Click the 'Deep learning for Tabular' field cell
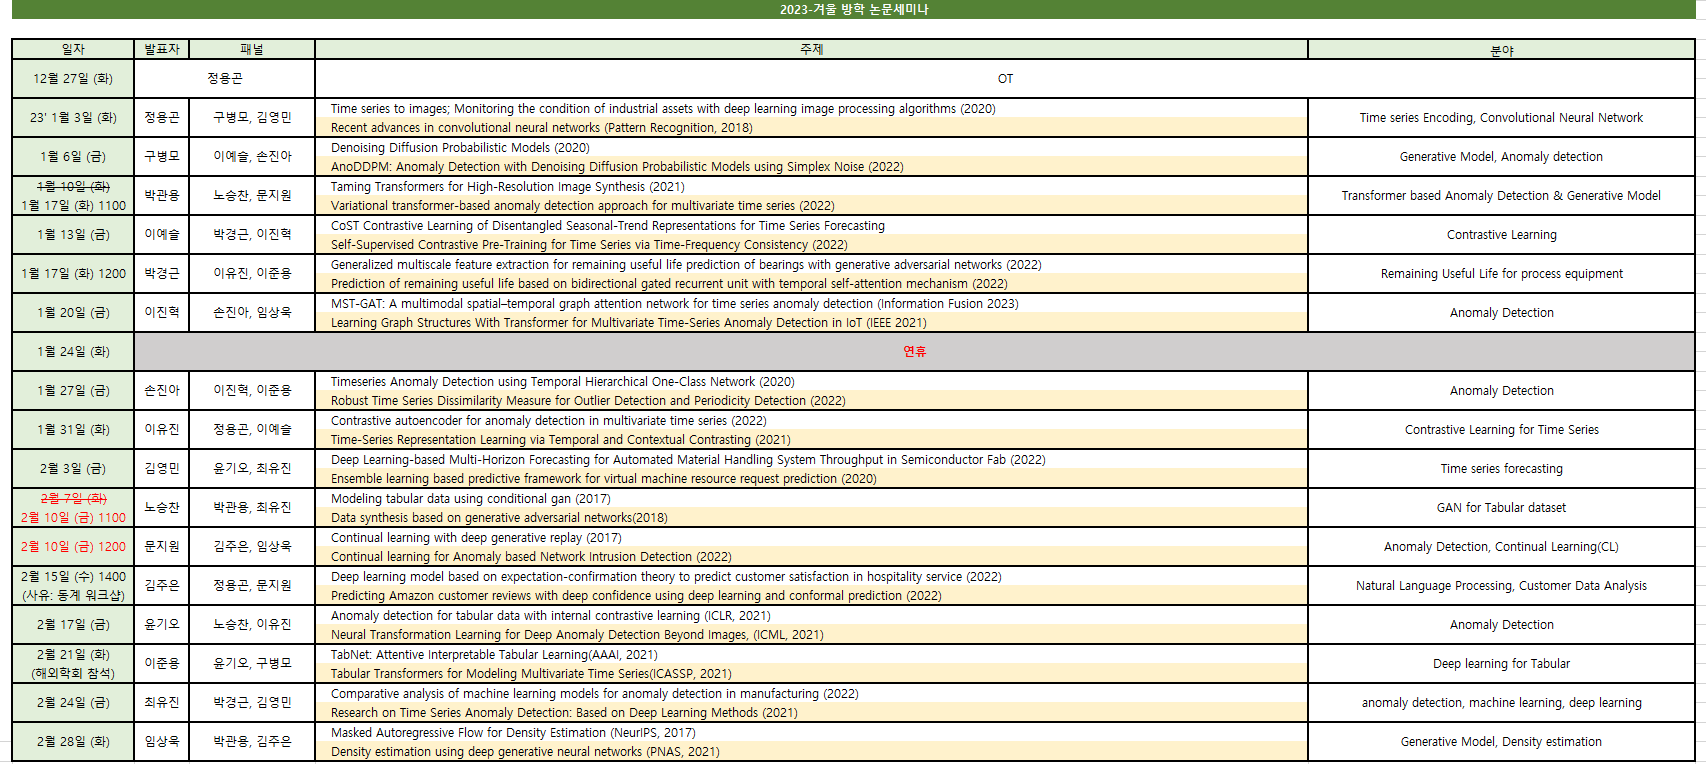The image size is (1706, 764). [1501, 664]
